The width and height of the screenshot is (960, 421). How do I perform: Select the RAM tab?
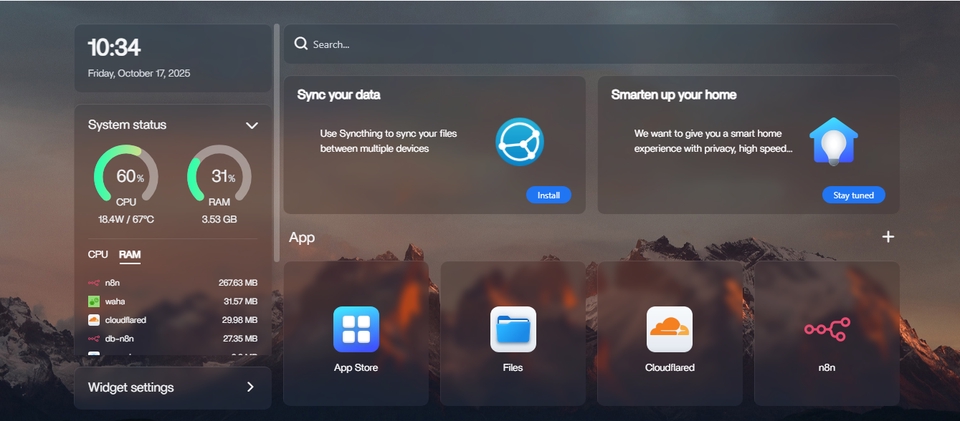pyautogui.click(x=130, y=255)
